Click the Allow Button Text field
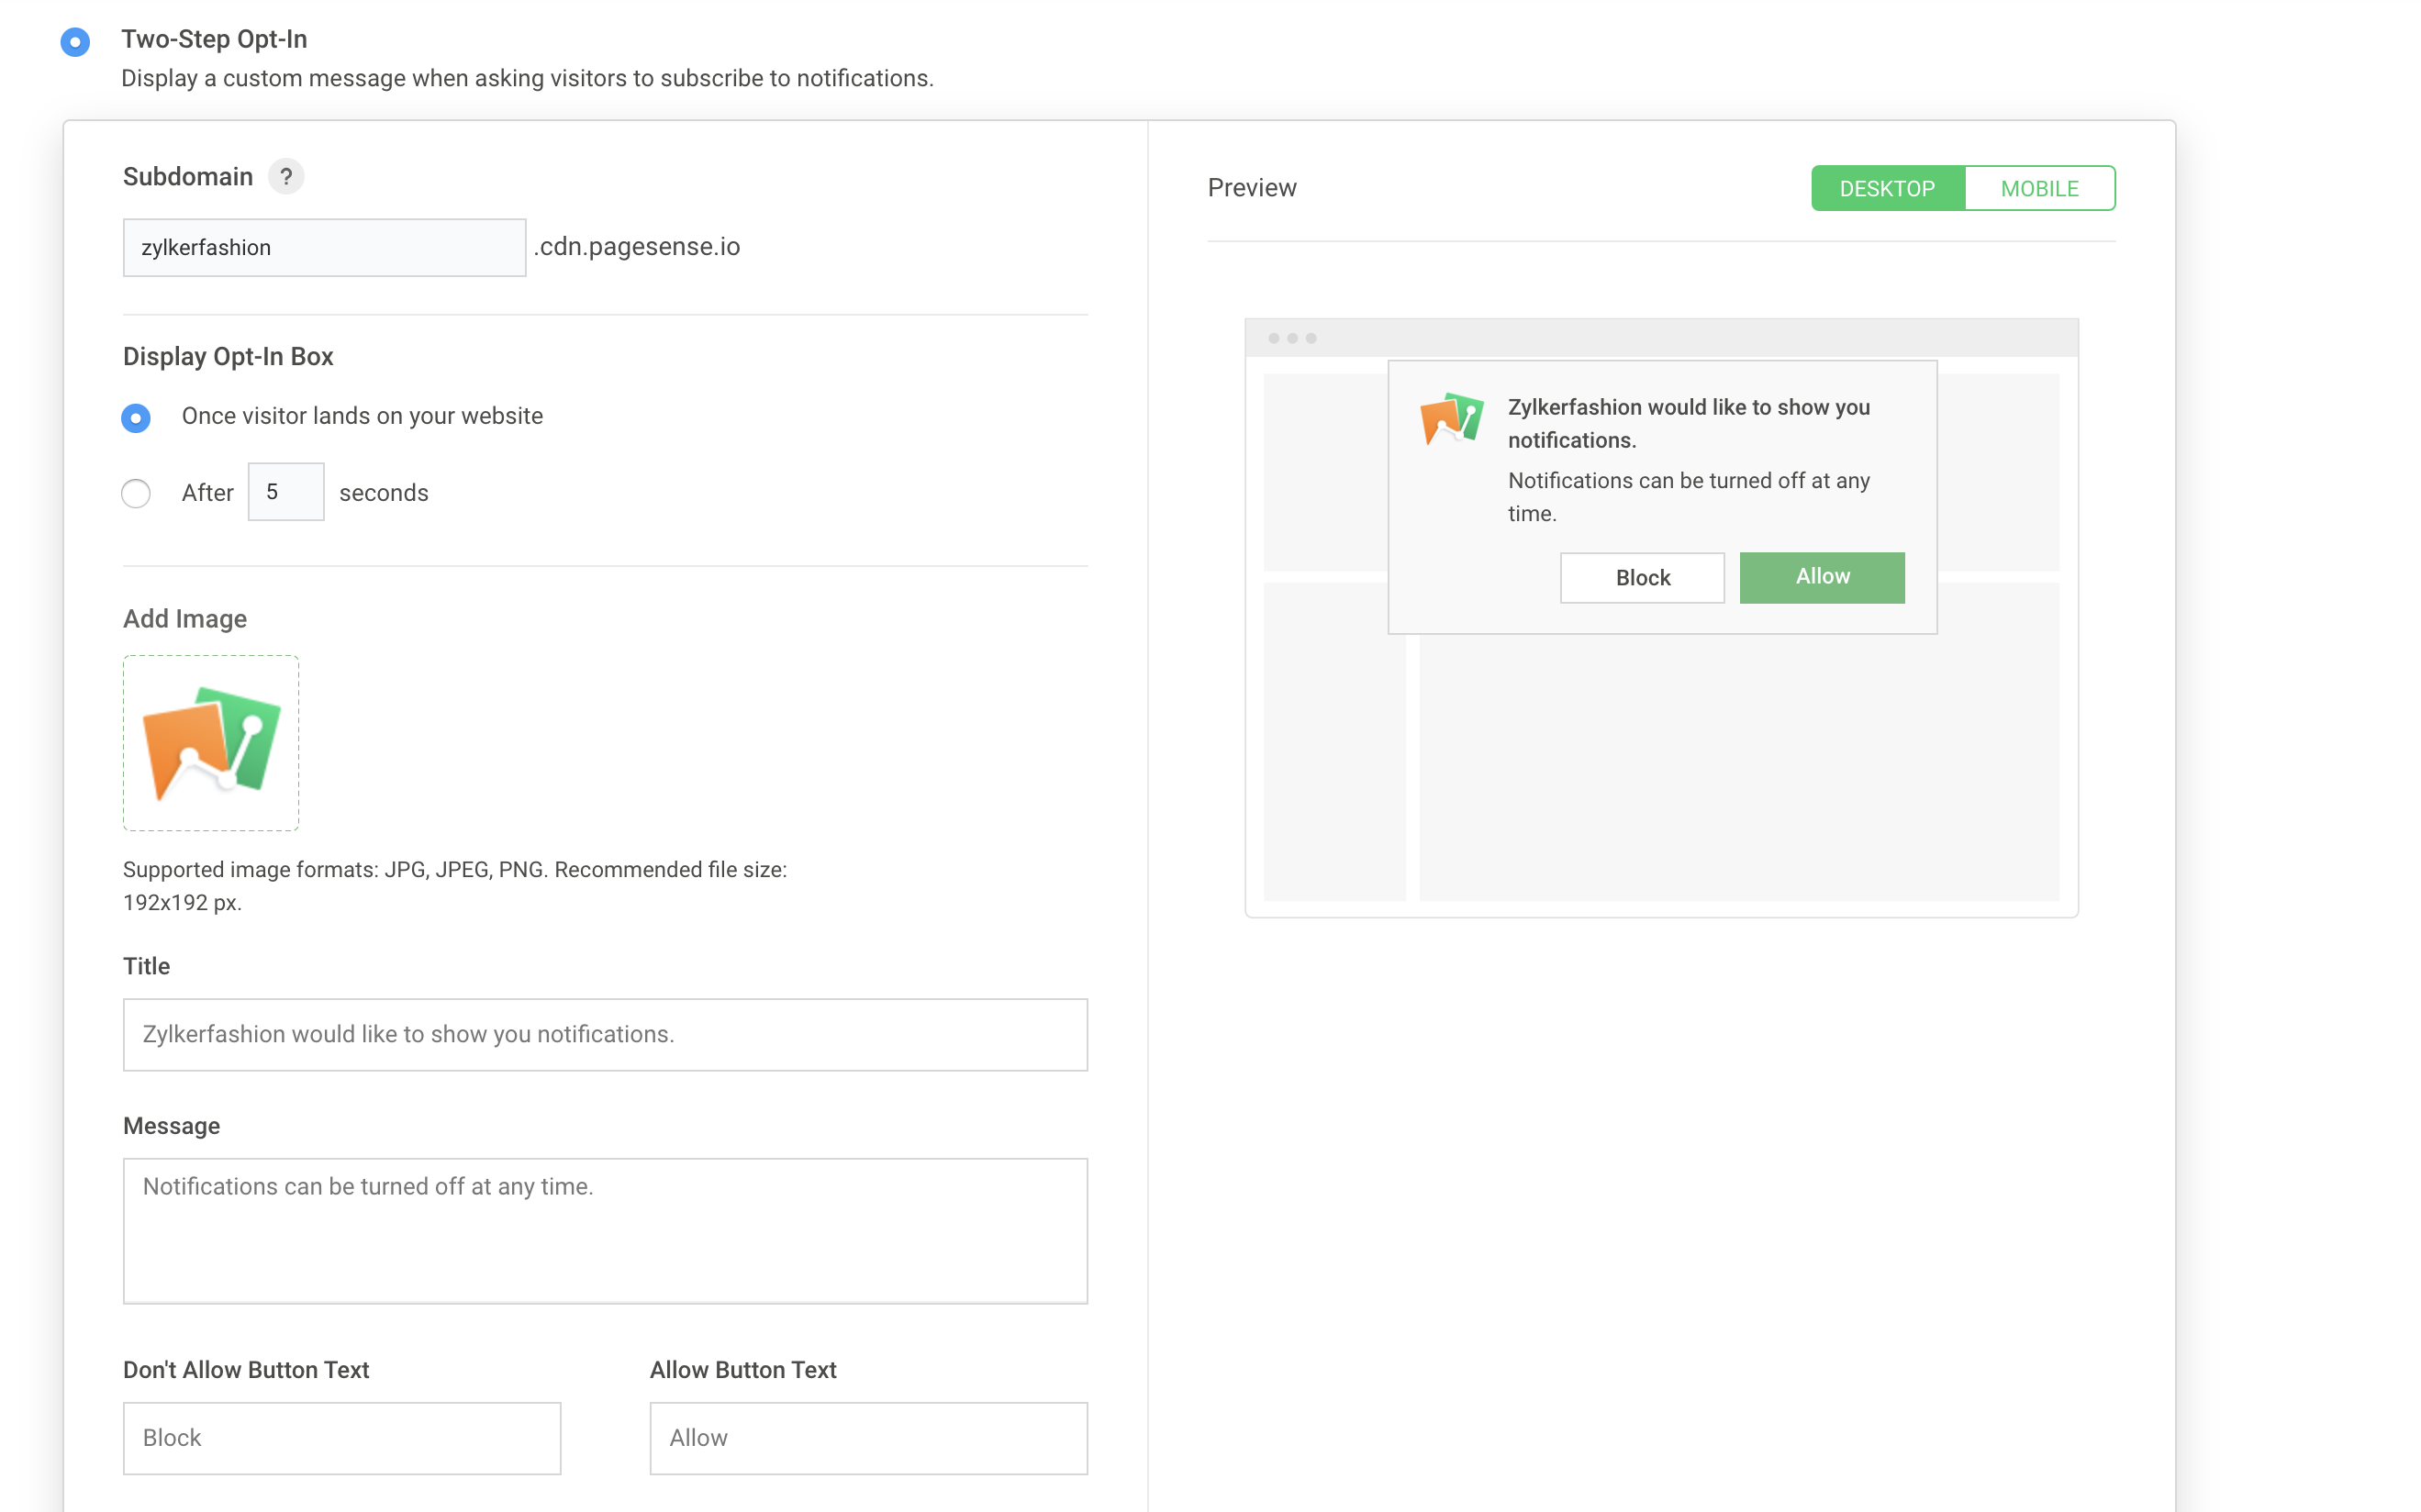 pos(868,1437)
